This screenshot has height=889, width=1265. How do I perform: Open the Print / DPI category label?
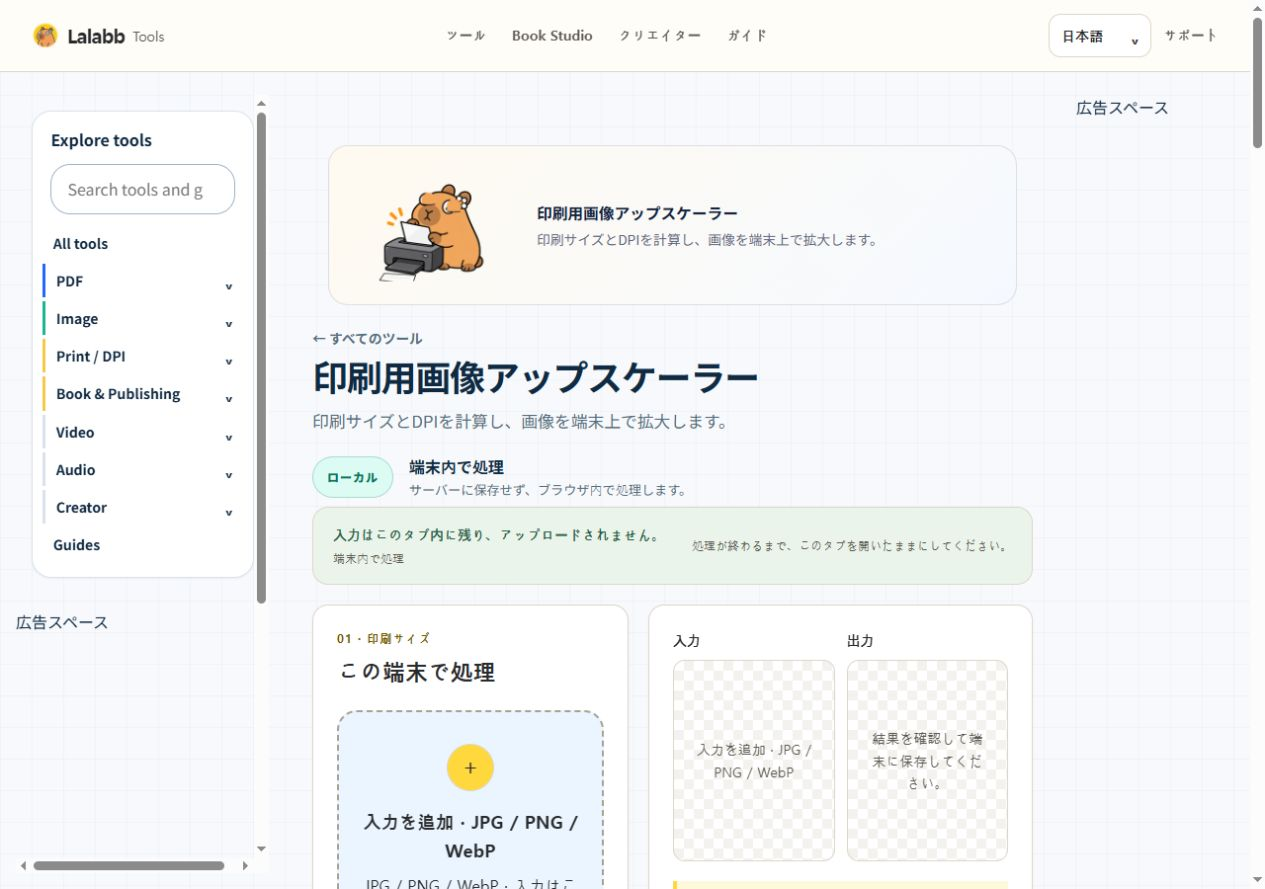[x=90, y=356]
